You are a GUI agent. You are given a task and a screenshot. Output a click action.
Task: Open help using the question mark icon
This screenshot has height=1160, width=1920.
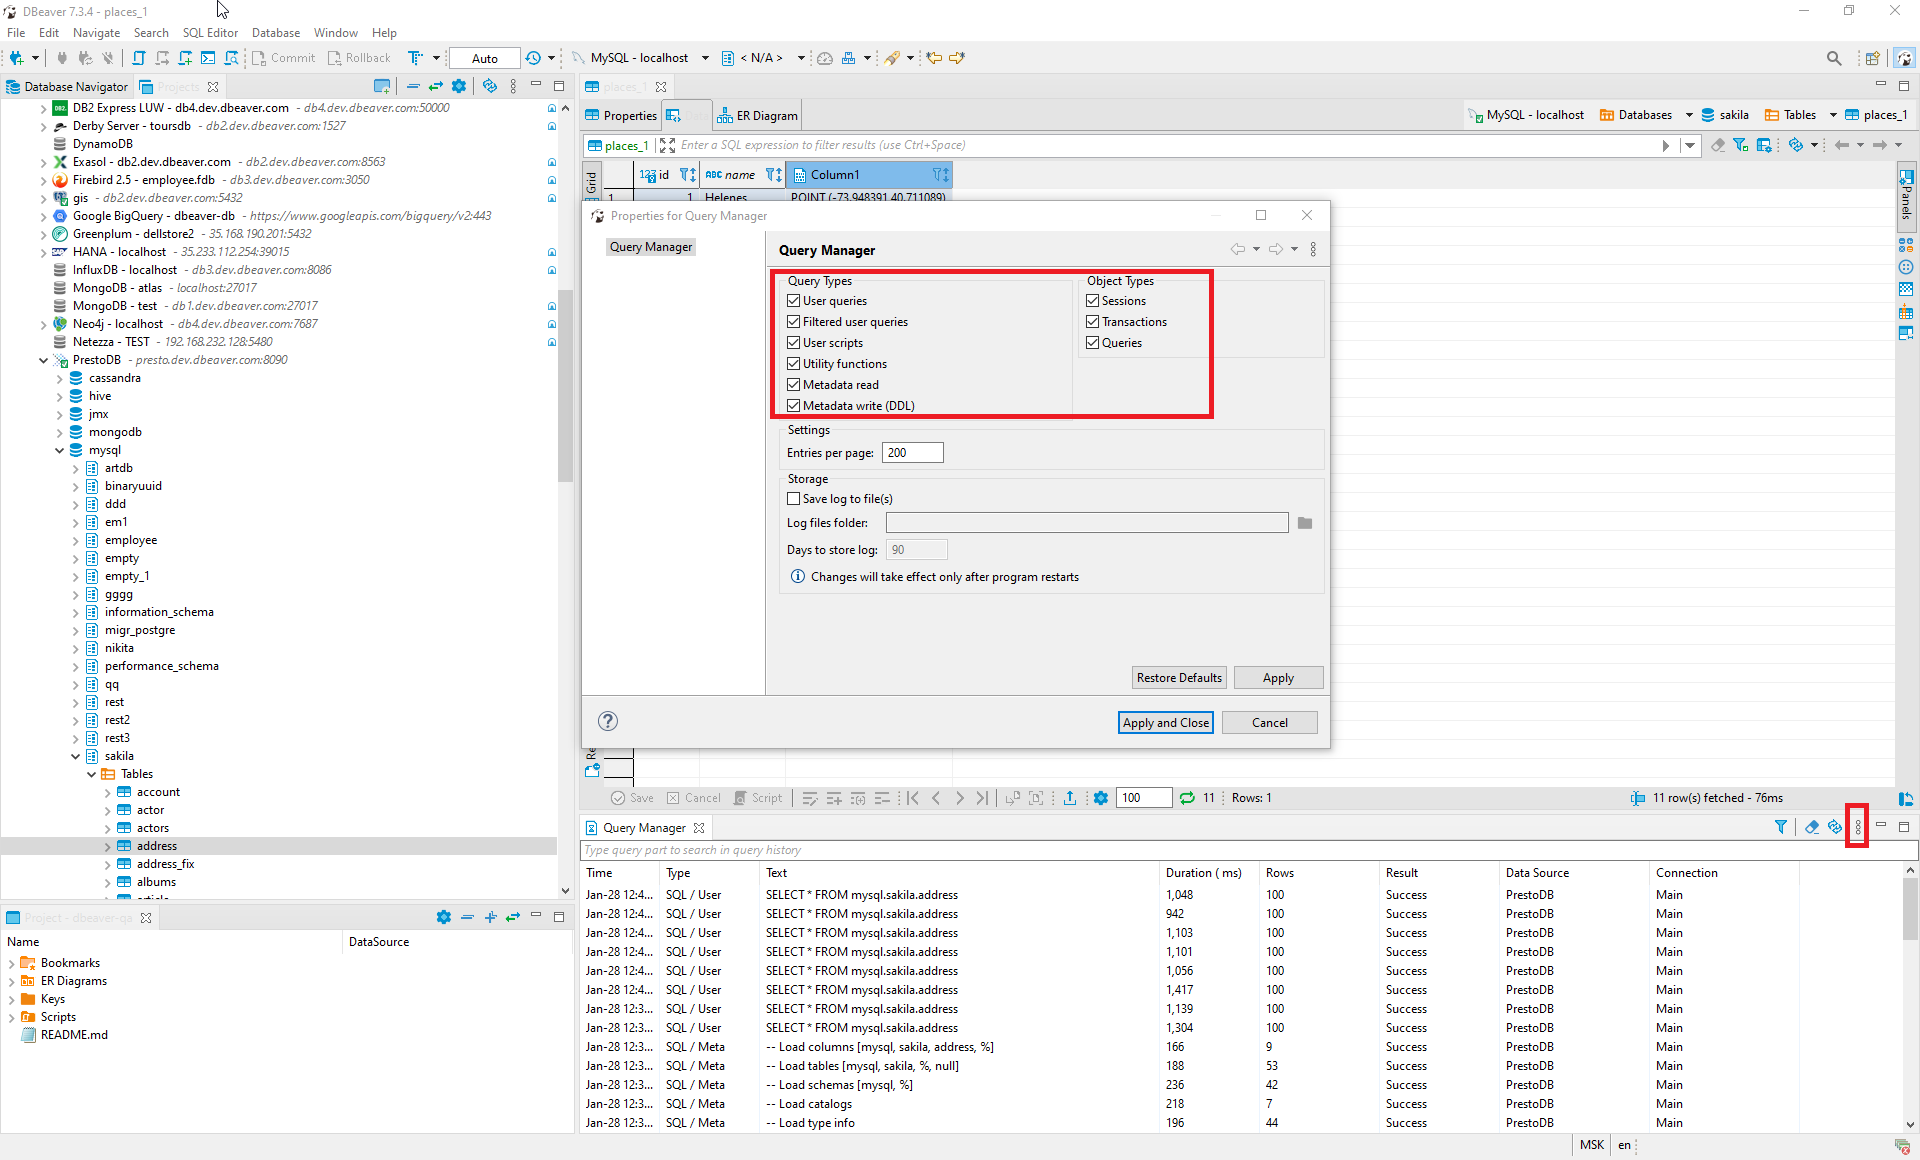point(608,720)
